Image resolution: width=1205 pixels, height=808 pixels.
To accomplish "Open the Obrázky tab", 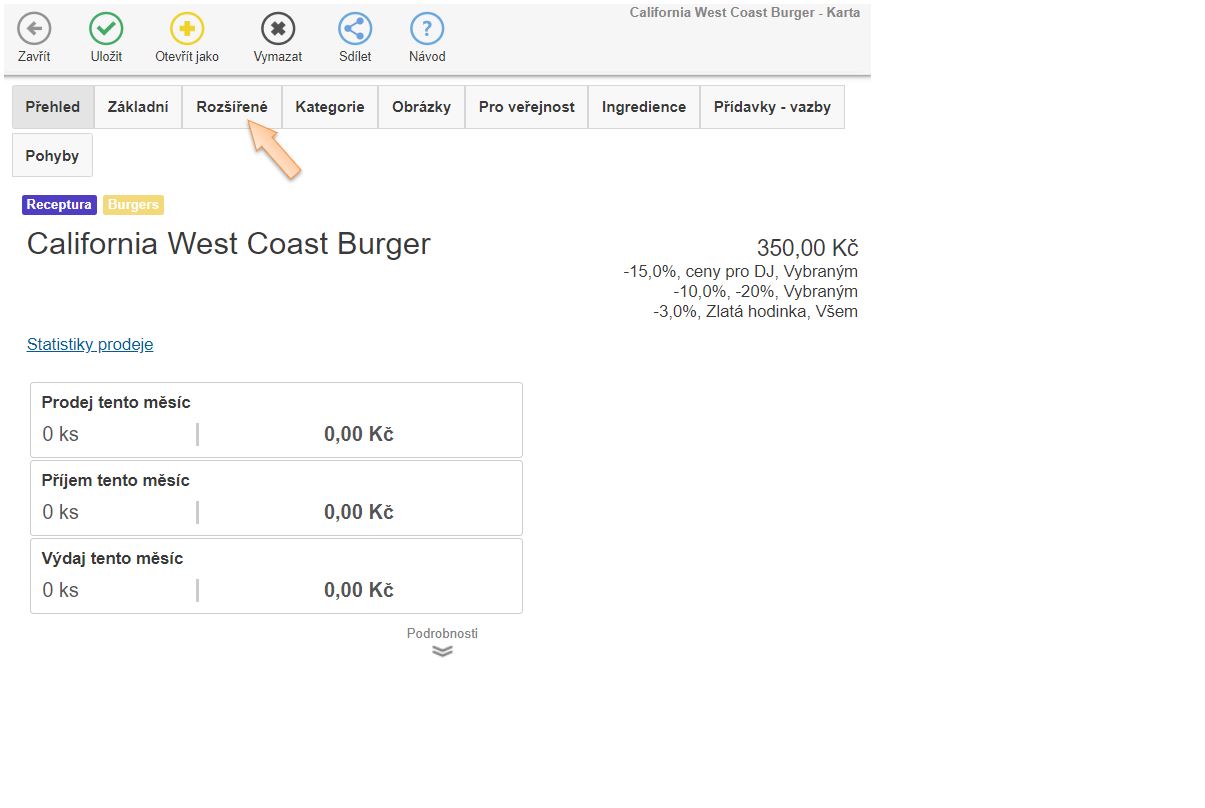I will click(x=421, y=107).
